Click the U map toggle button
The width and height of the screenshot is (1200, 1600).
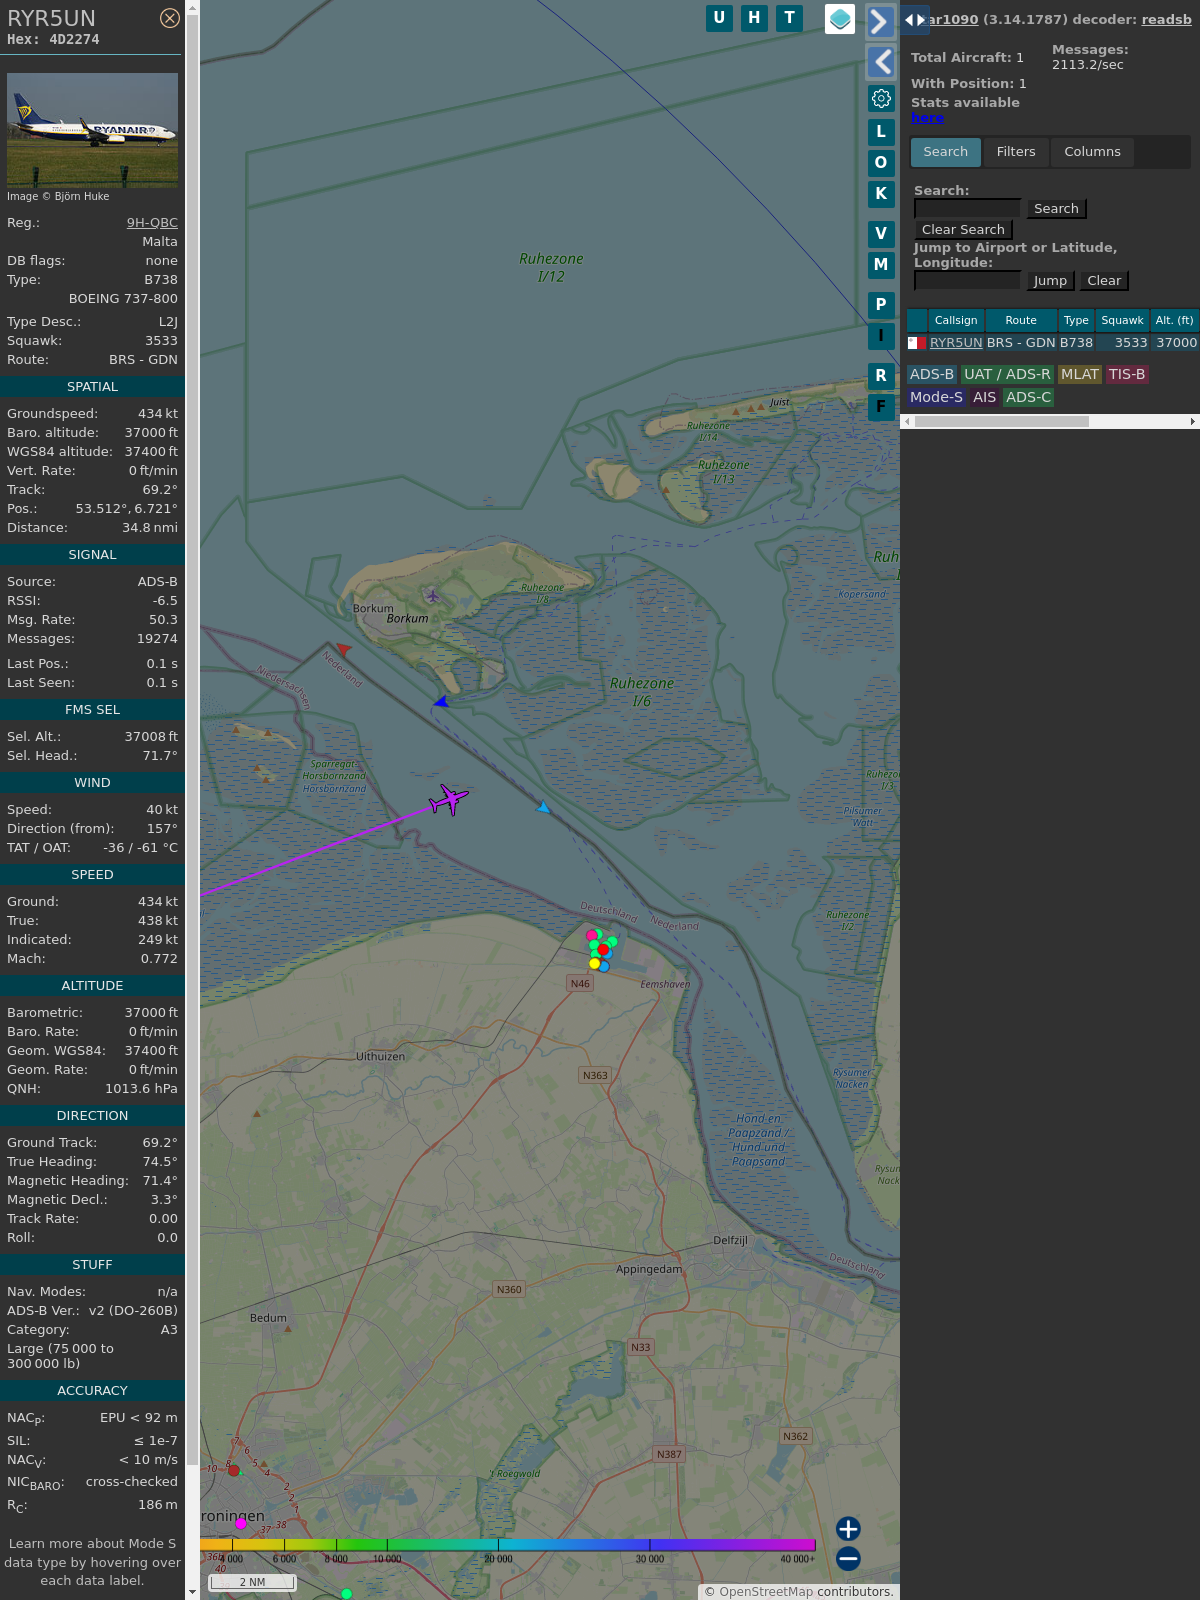tap(719, 18)
